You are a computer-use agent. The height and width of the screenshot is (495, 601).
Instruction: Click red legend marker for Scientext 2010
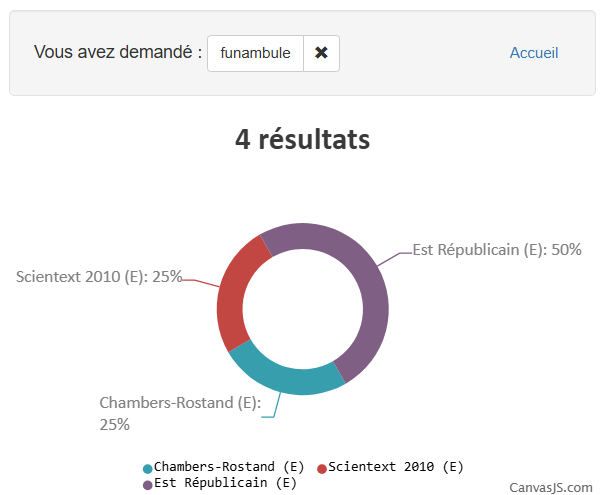322,468
